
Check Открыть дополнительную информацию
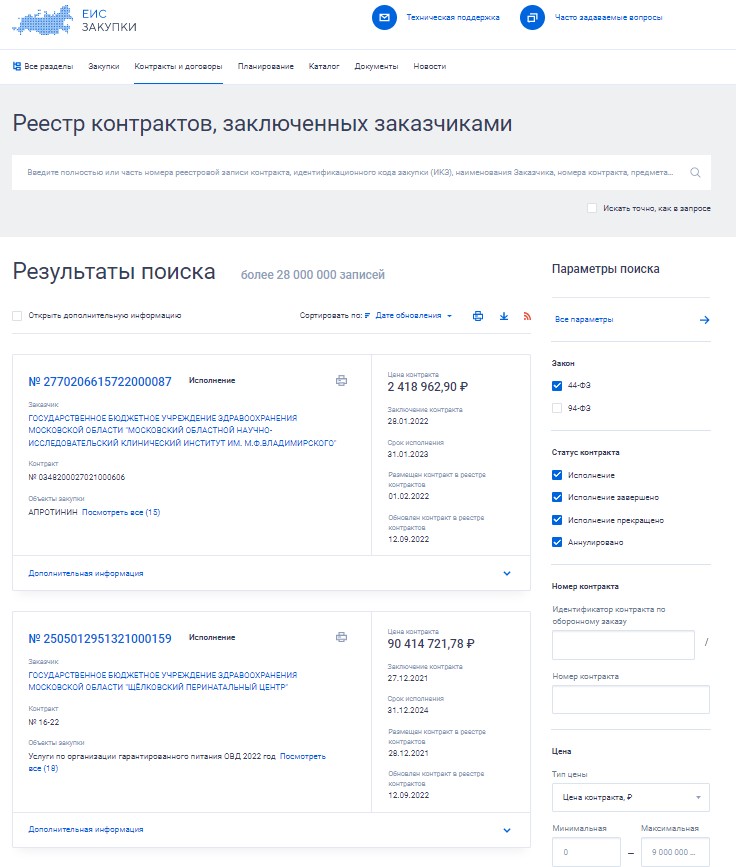[x=17, y=316]
